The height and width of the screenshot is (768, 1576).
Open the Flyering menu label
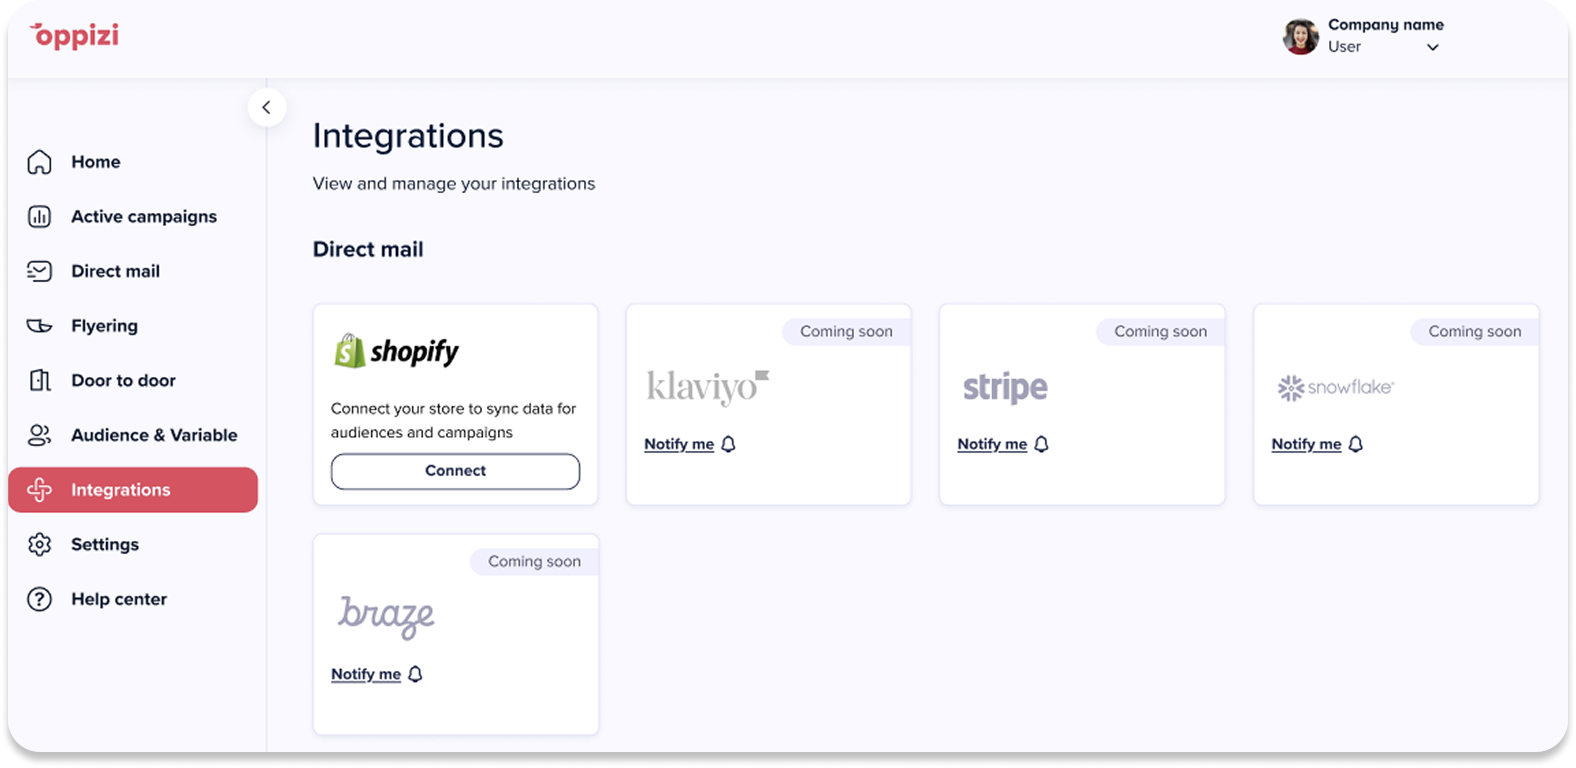(104, 326)
